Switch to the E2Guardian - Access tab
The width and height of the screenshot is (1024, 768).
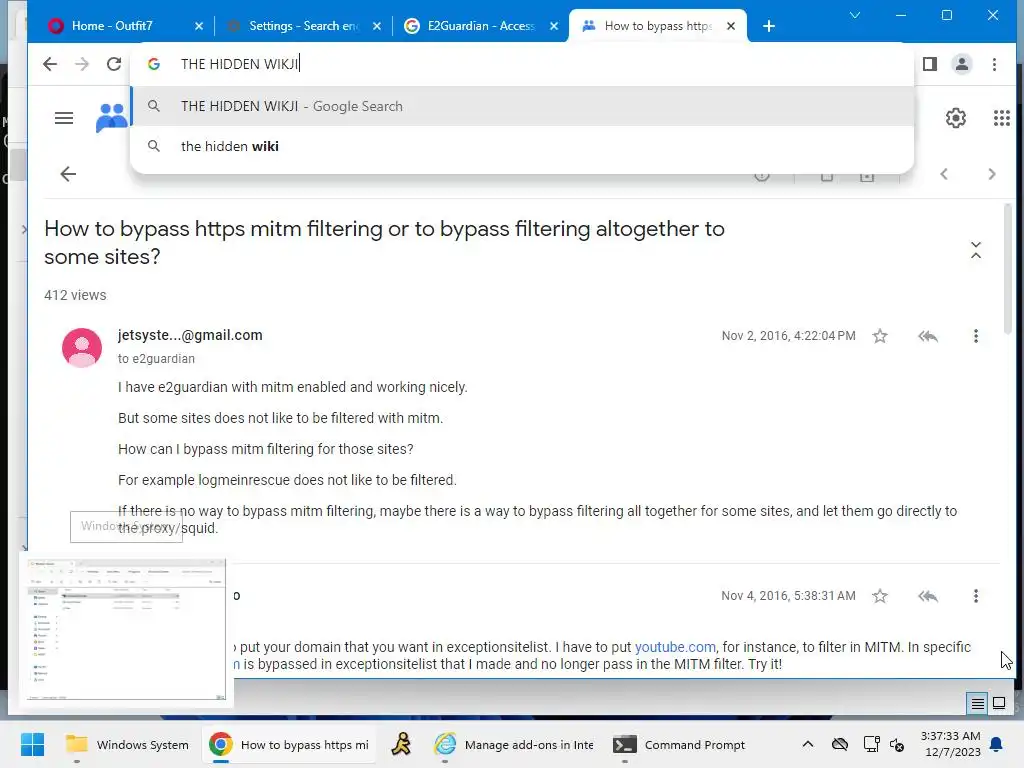click(x=480, y=26)
